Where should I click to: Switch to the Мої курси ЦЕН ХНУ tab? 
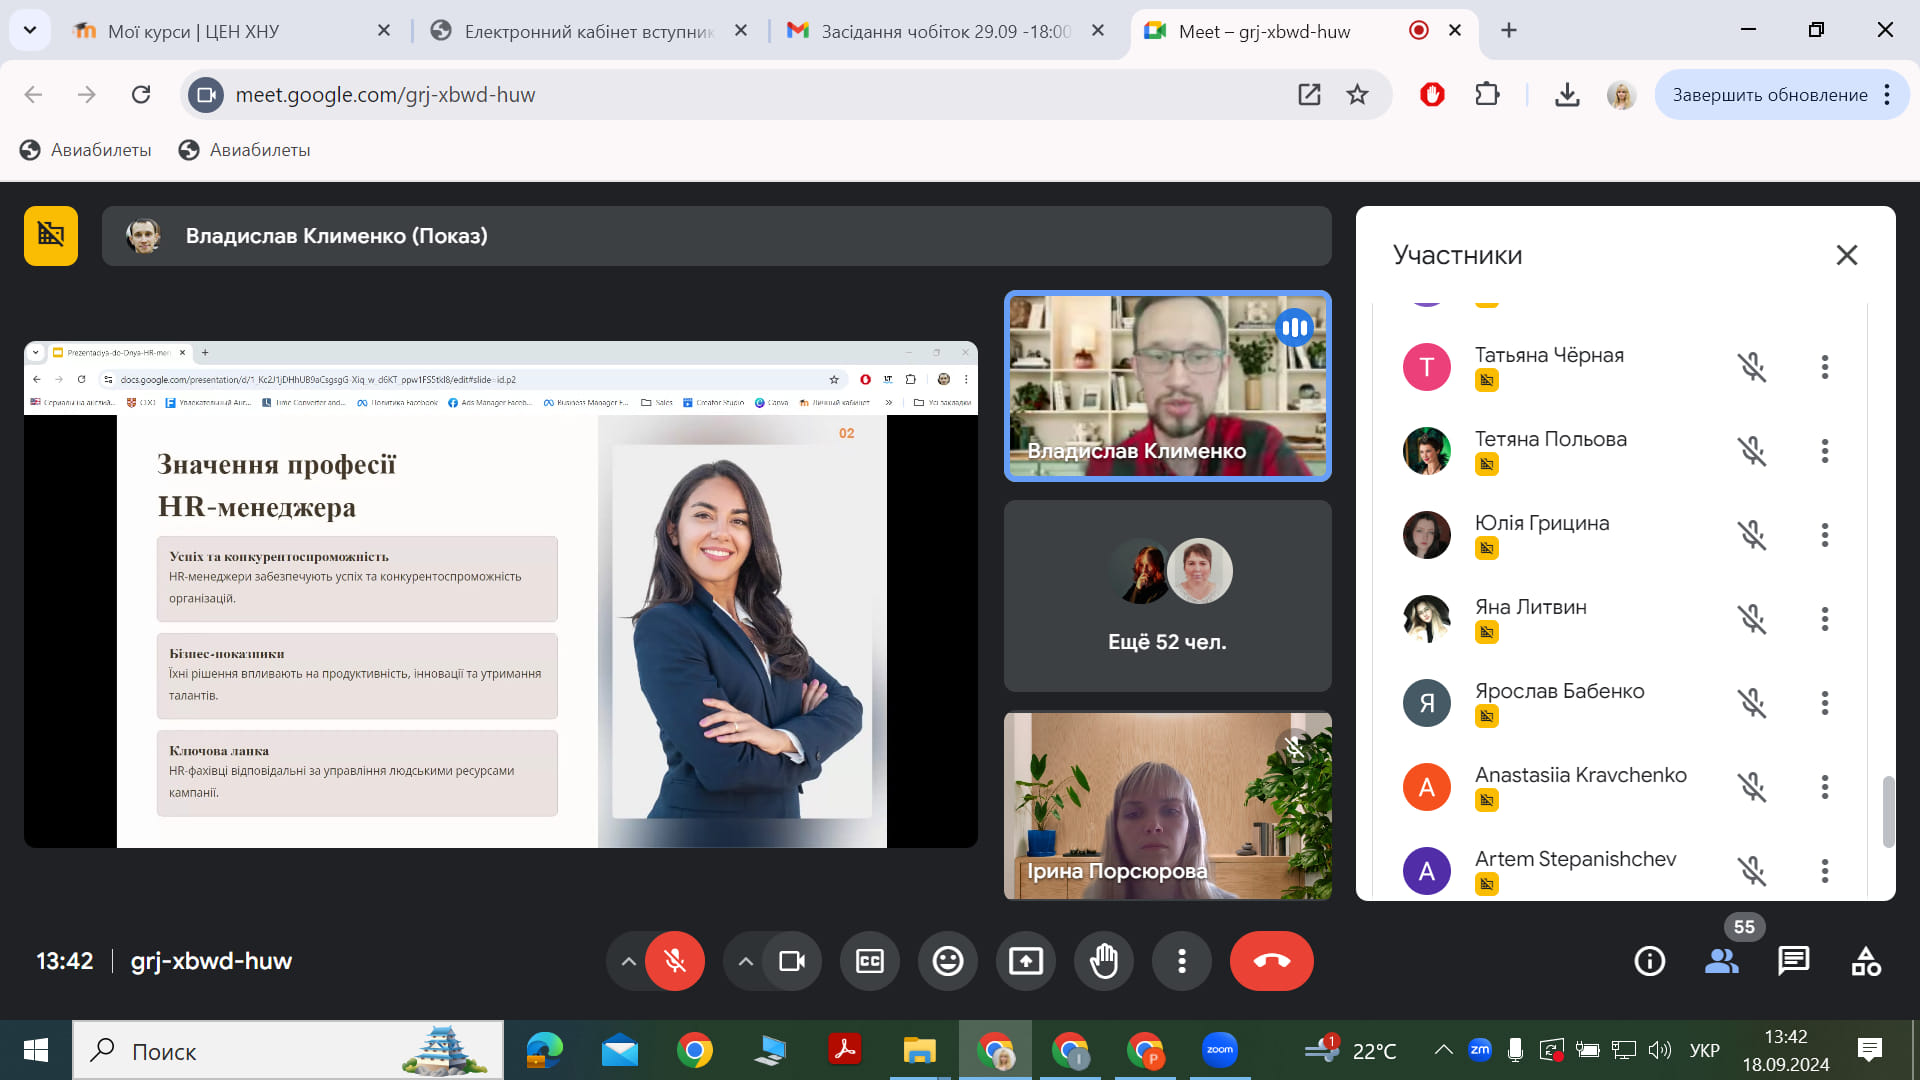(x=193, y=31)
